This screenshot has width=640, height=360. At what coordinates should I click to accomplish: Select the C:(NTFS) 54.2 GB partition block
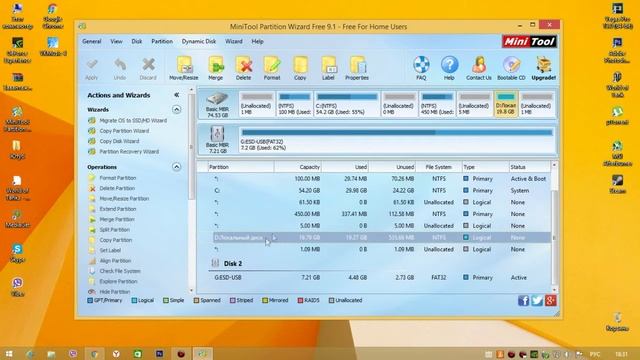pyautogui.click(x=347, y=104)
